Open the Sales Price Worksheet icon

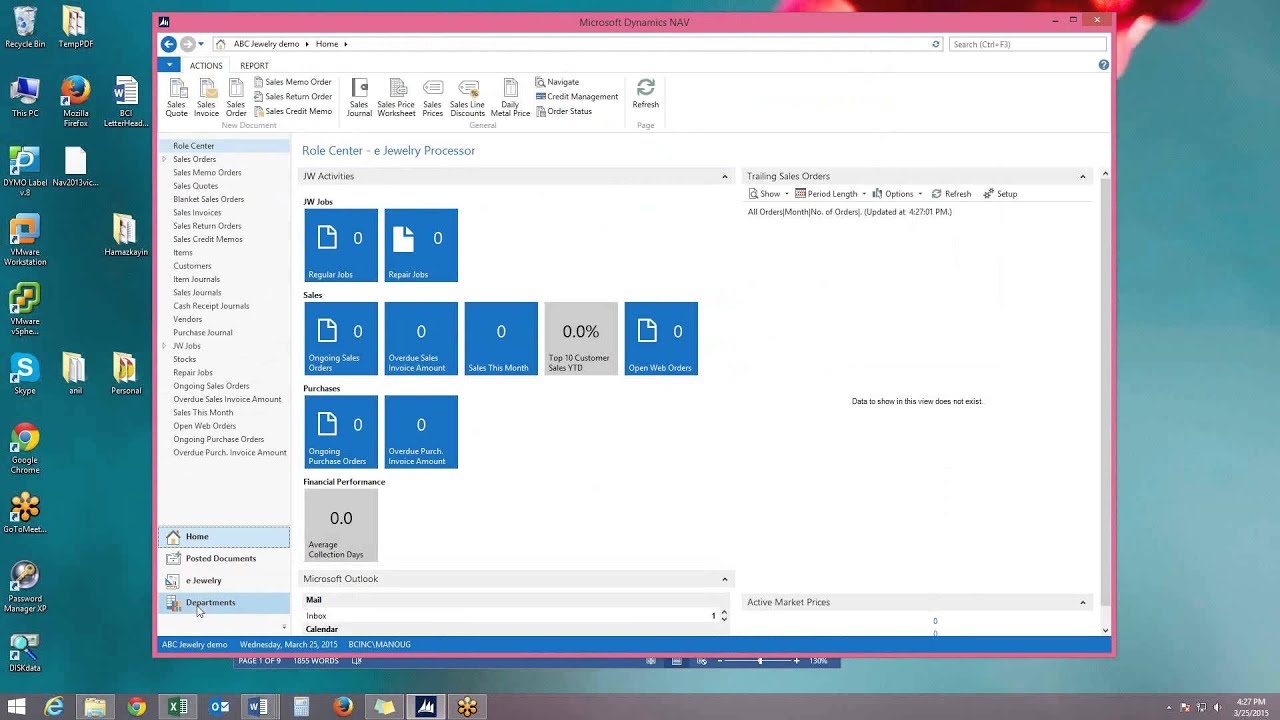[x=396, y=98]
